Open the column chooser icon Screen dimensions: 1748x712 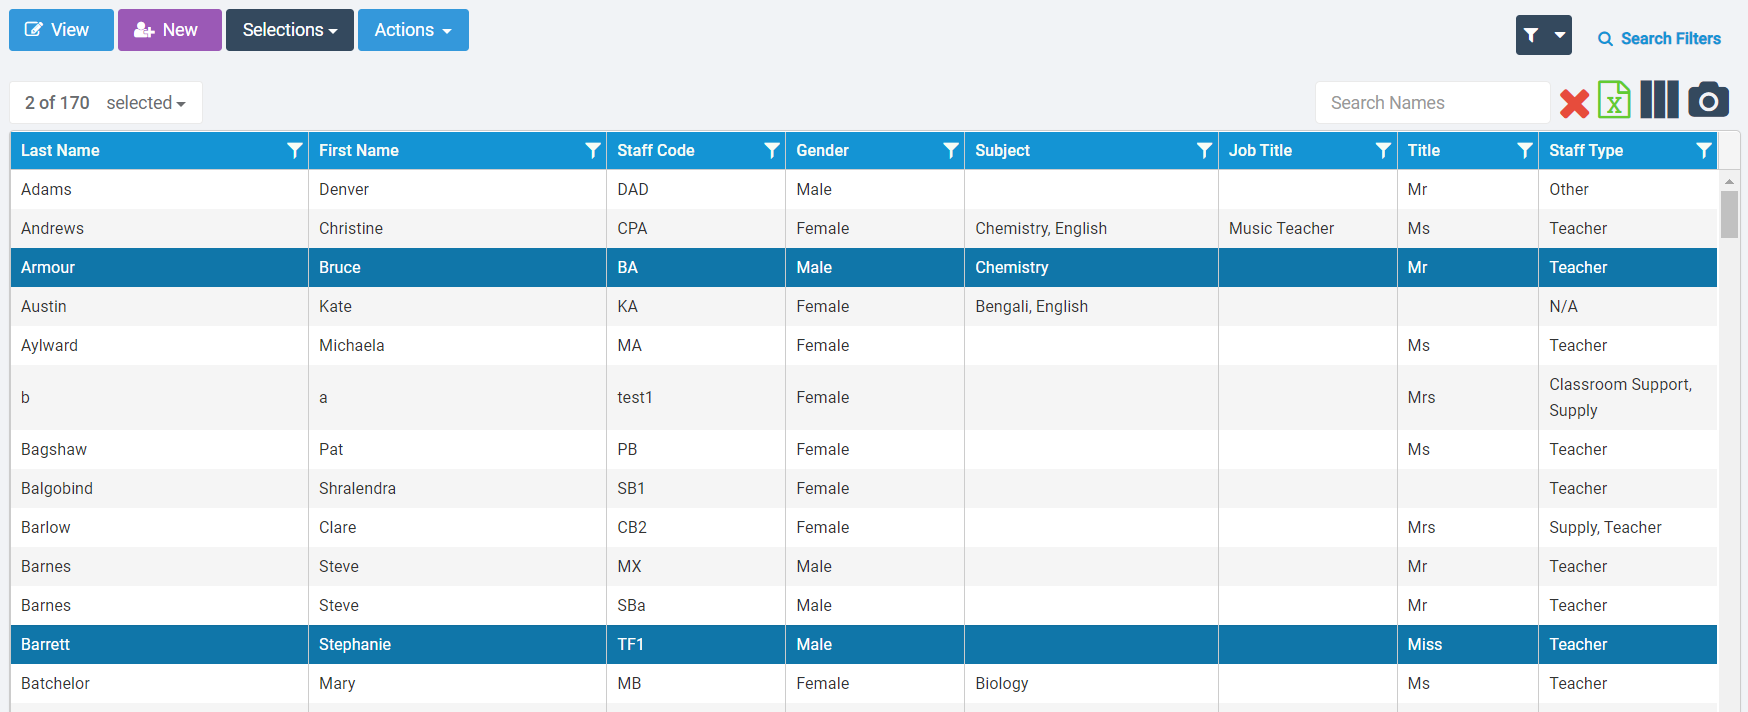(x=1659, y=101)
